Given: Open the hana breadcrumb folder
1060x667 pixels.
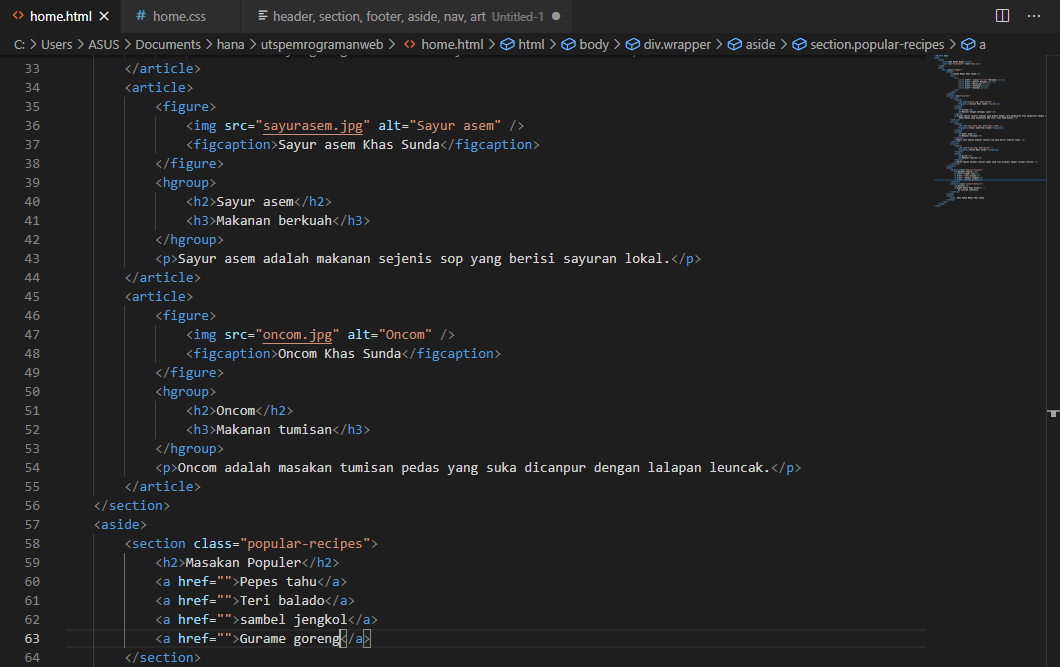Looking at the screenshot, I should tap(231, 45).
